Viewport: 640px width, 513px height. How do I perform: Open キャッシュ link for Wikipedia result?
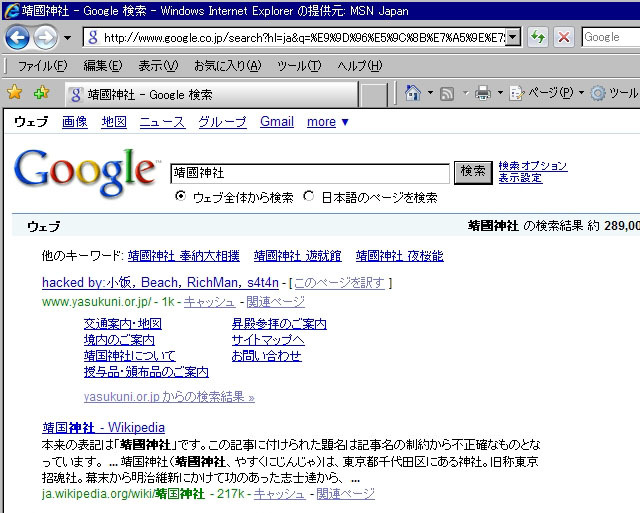[x=280, y=494]
